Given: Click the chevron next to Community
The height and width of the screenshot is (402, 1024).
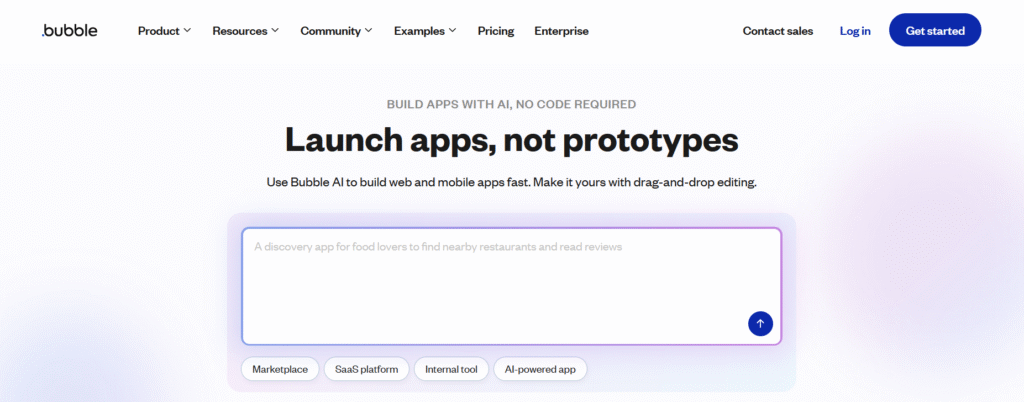Looking at the screenshot, I should click(x=369, y=31).
